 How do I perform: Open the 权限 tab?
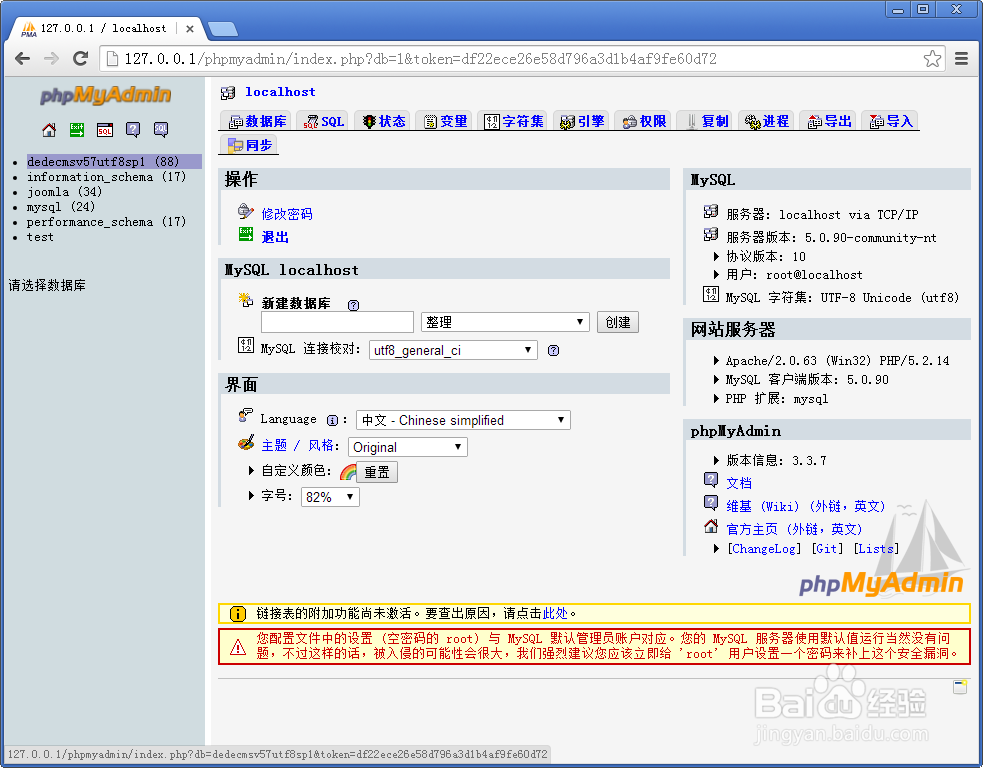(643, 121)
